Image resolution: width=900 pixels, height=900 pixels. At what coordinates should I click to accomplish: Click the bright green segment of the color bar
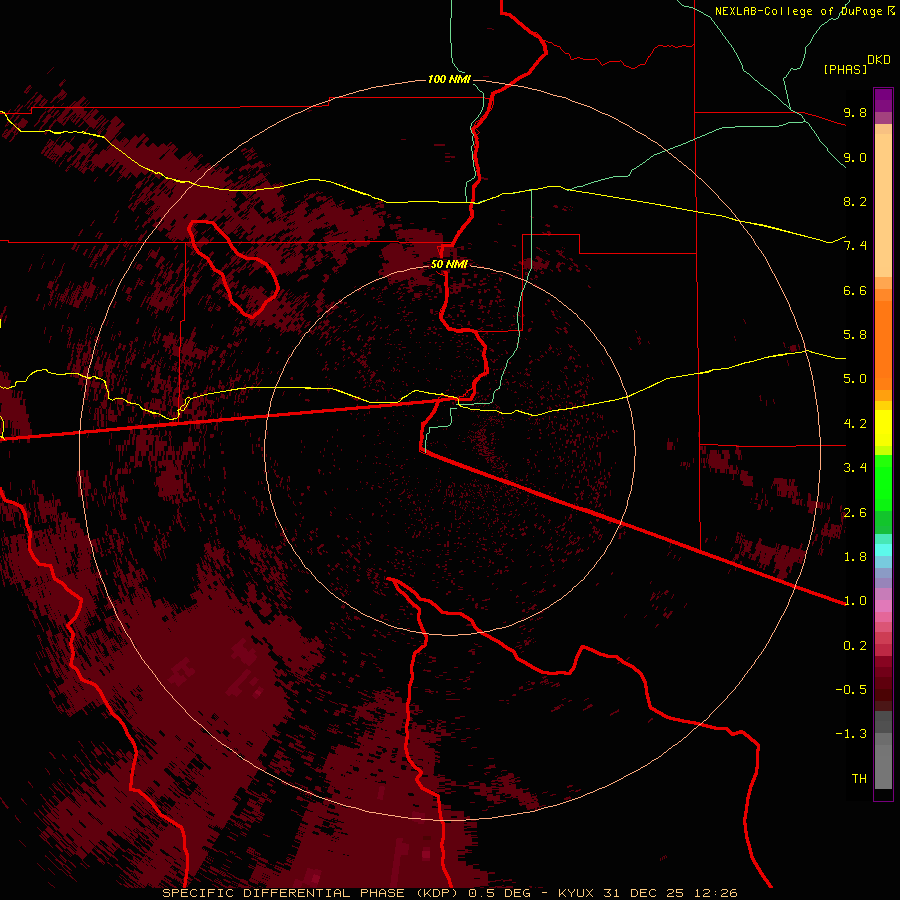point(883,482)
